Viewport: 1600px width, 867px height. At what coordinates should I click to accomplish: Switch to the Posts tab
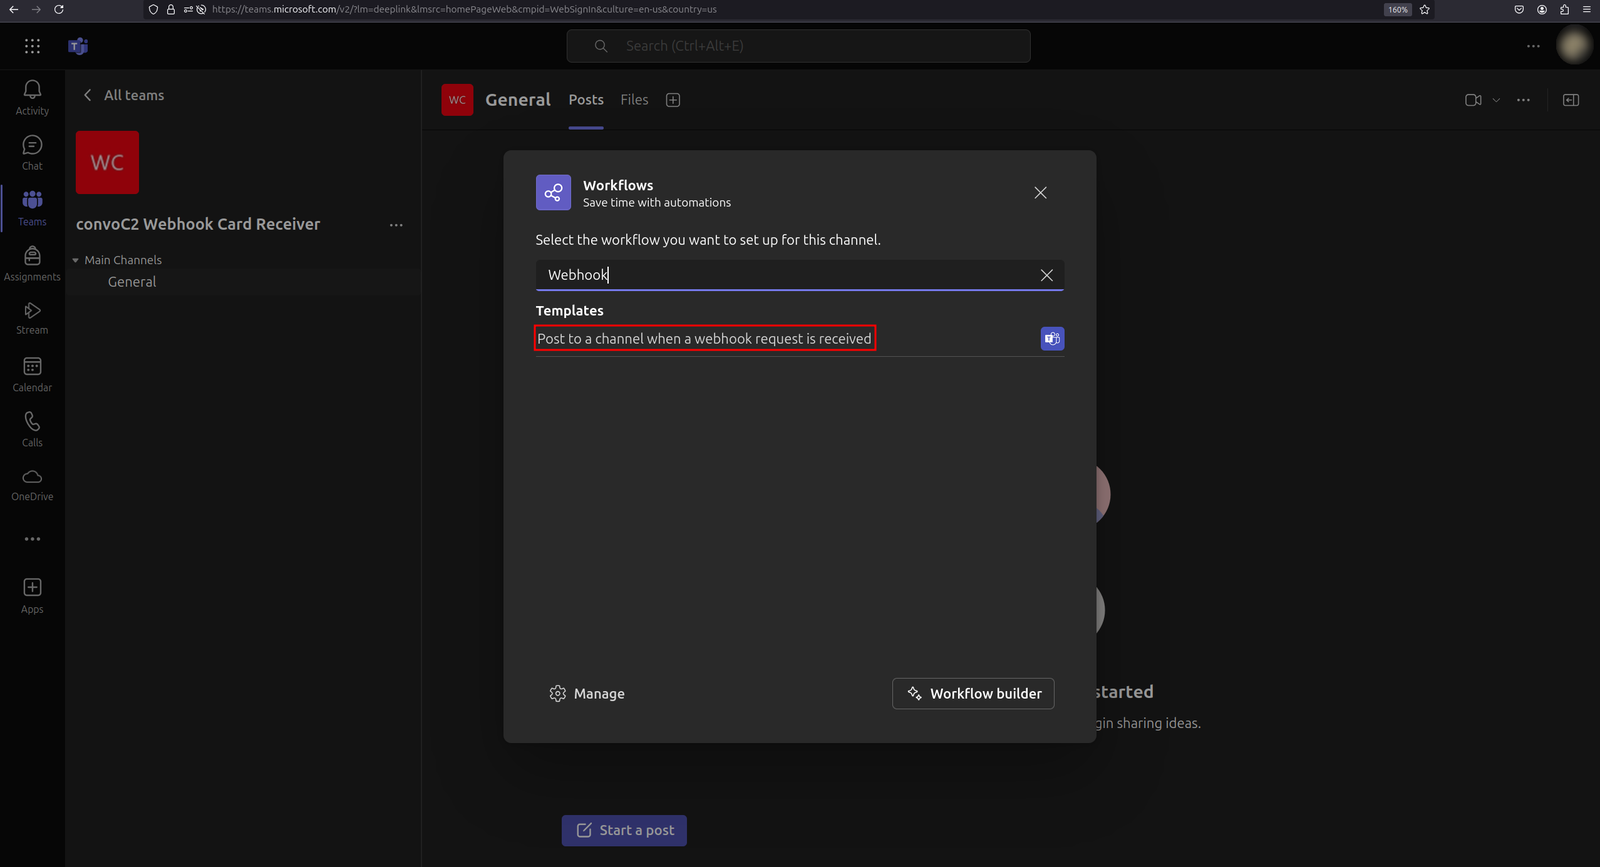[586, 100]
